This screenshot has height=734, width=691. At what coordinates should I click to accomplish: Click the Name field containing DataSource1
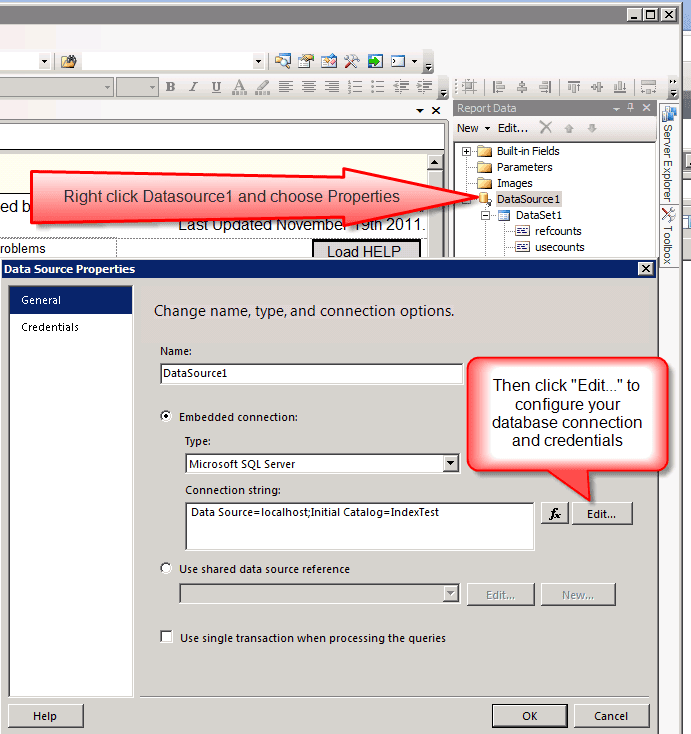(x=311, y=374)
